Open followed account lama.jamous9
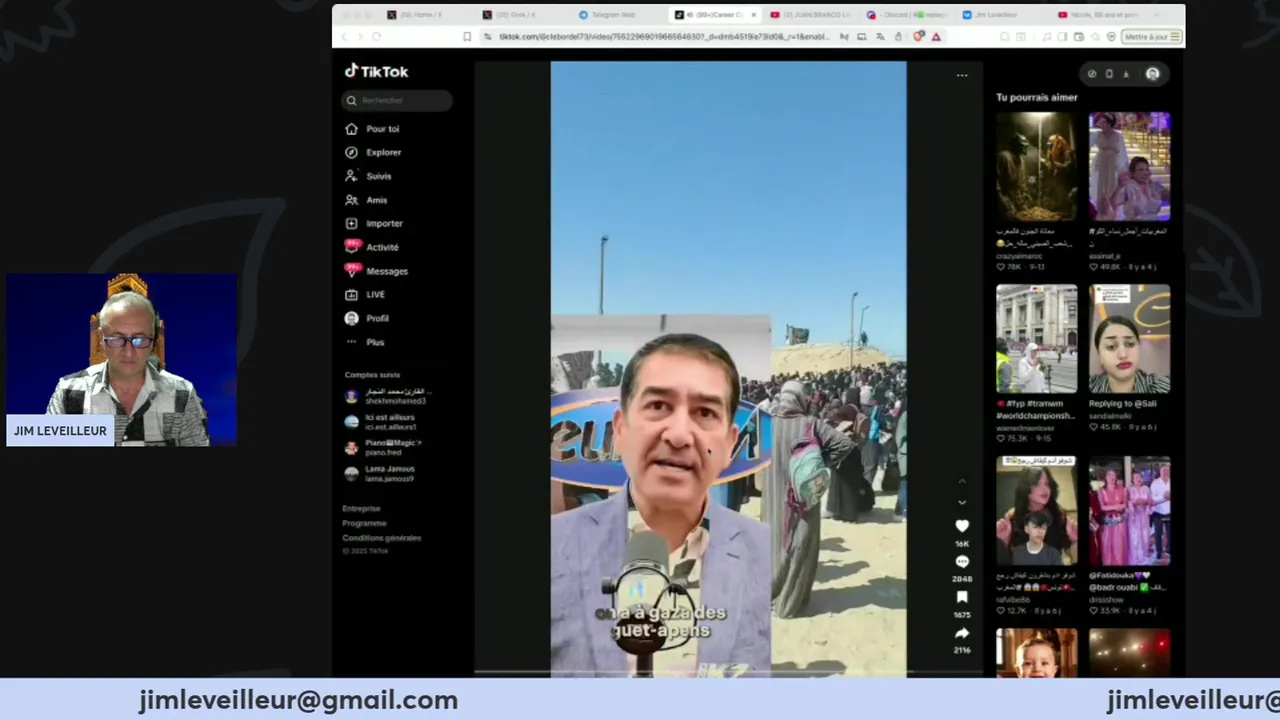1280x720 pixels. pyautogui.click(x=380, y=474)
